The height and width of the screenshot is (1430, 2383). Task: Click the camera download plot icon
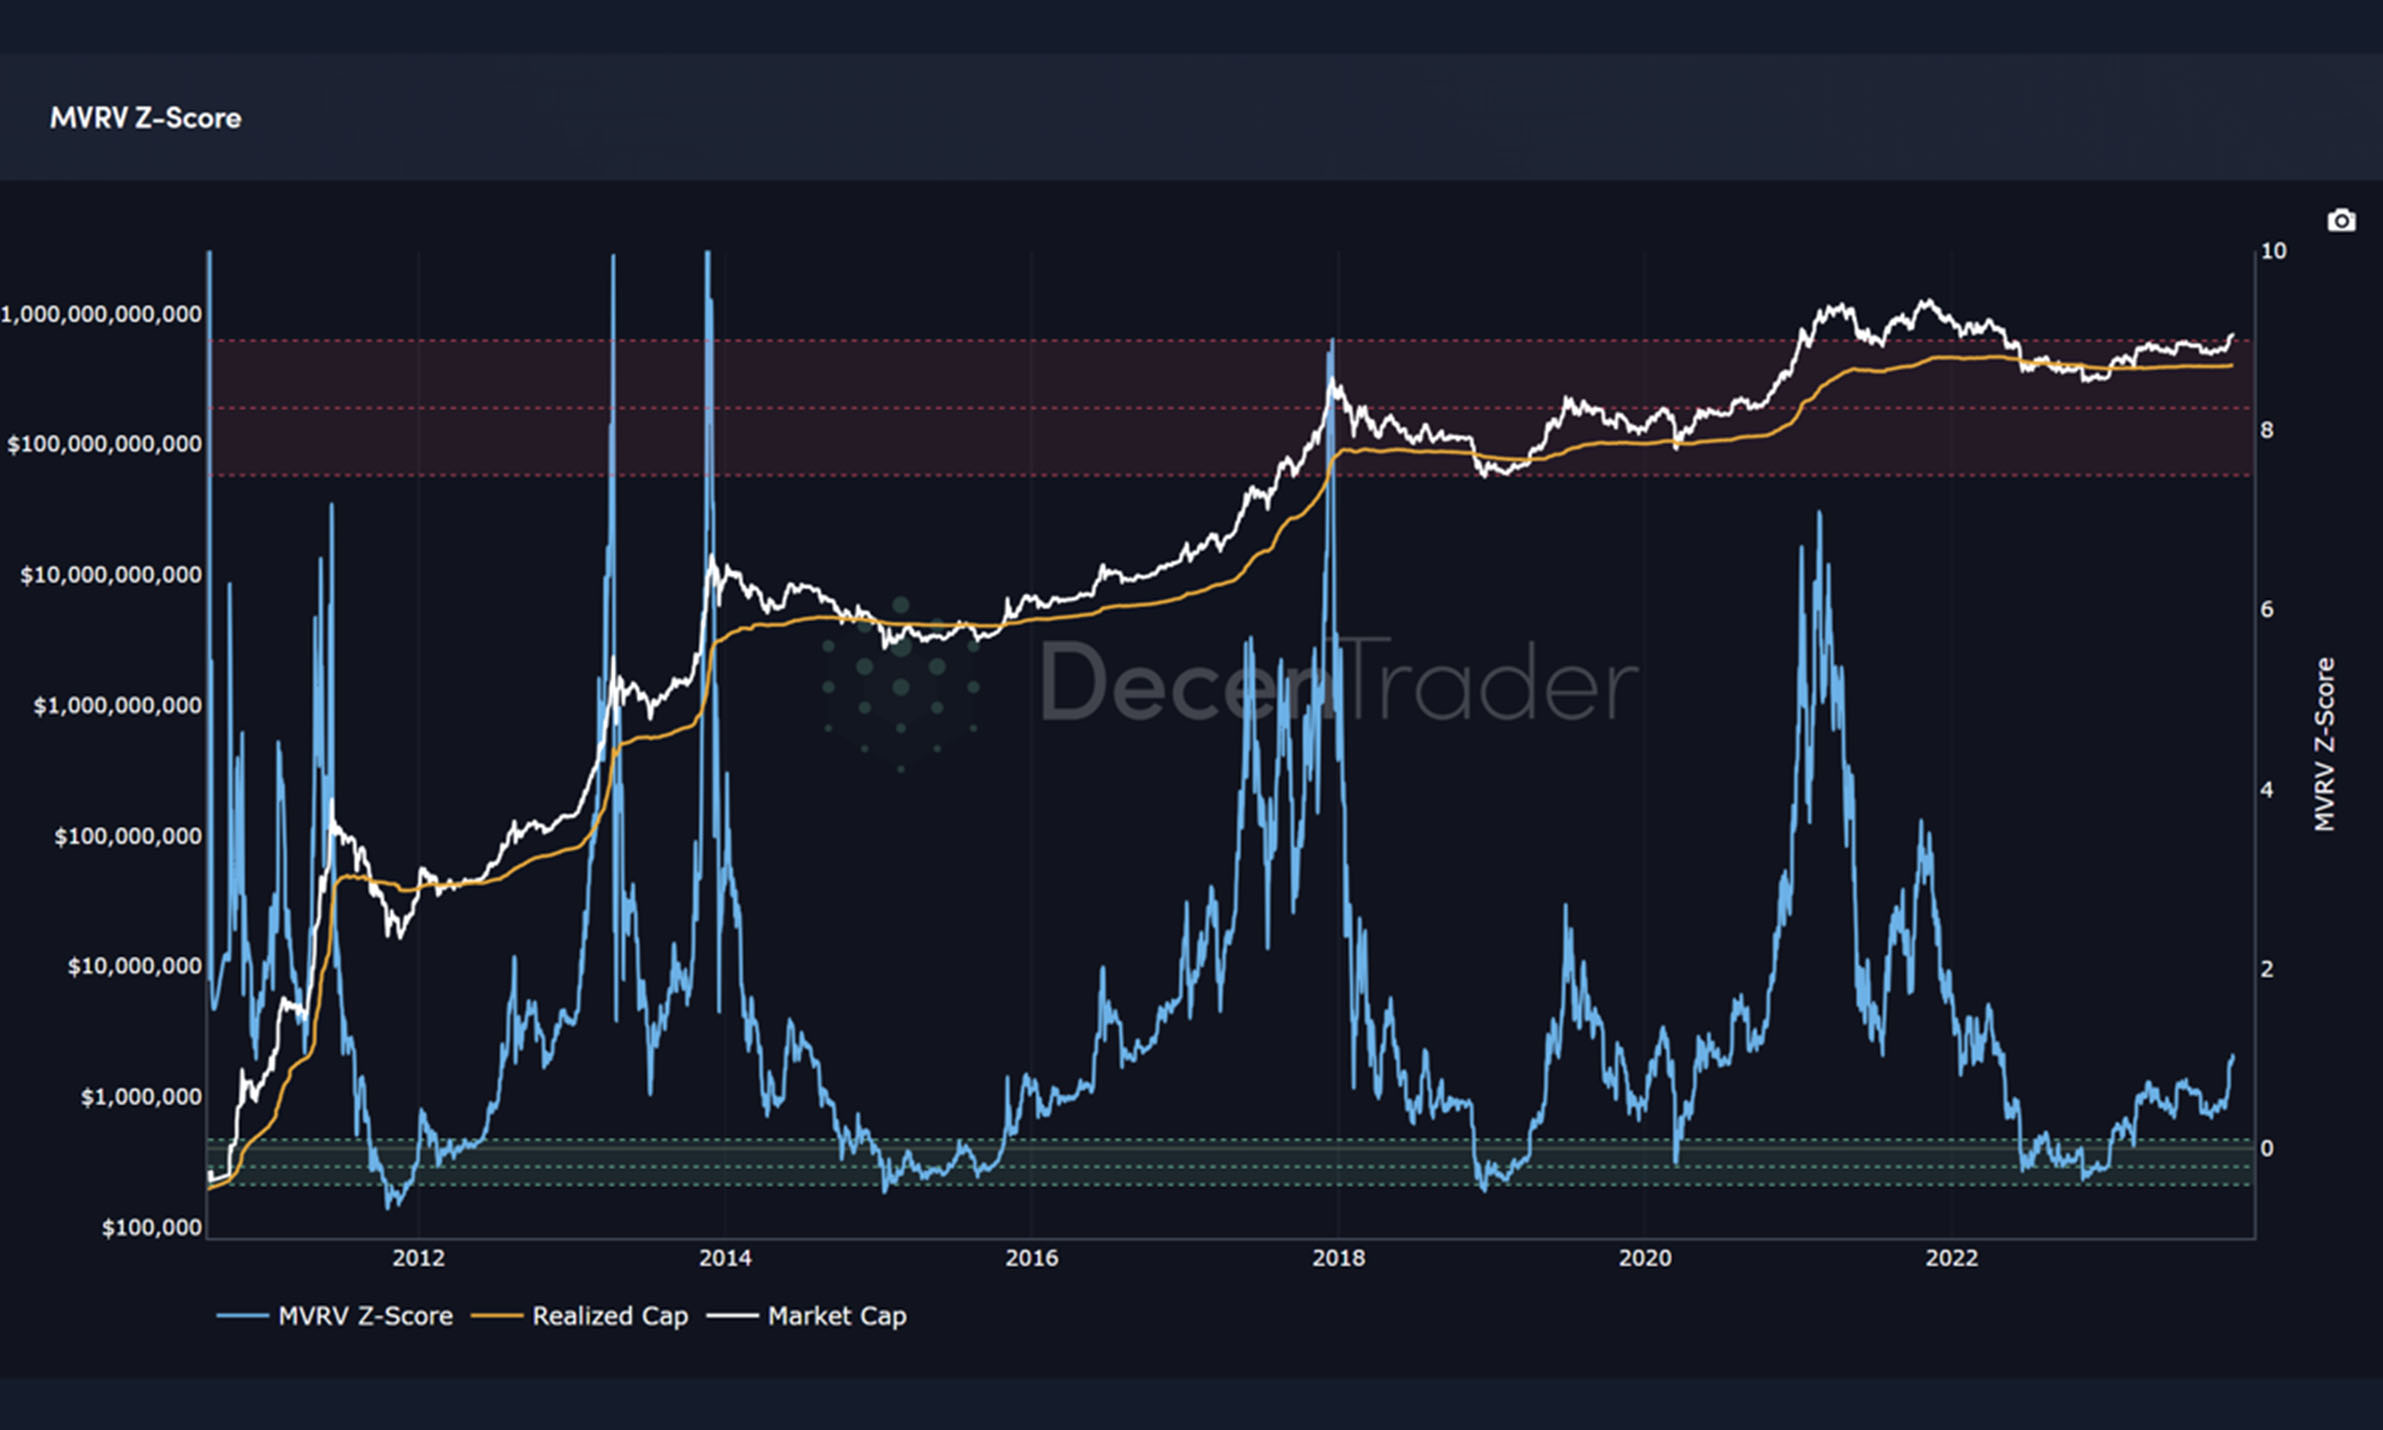tap(2340, 221)
